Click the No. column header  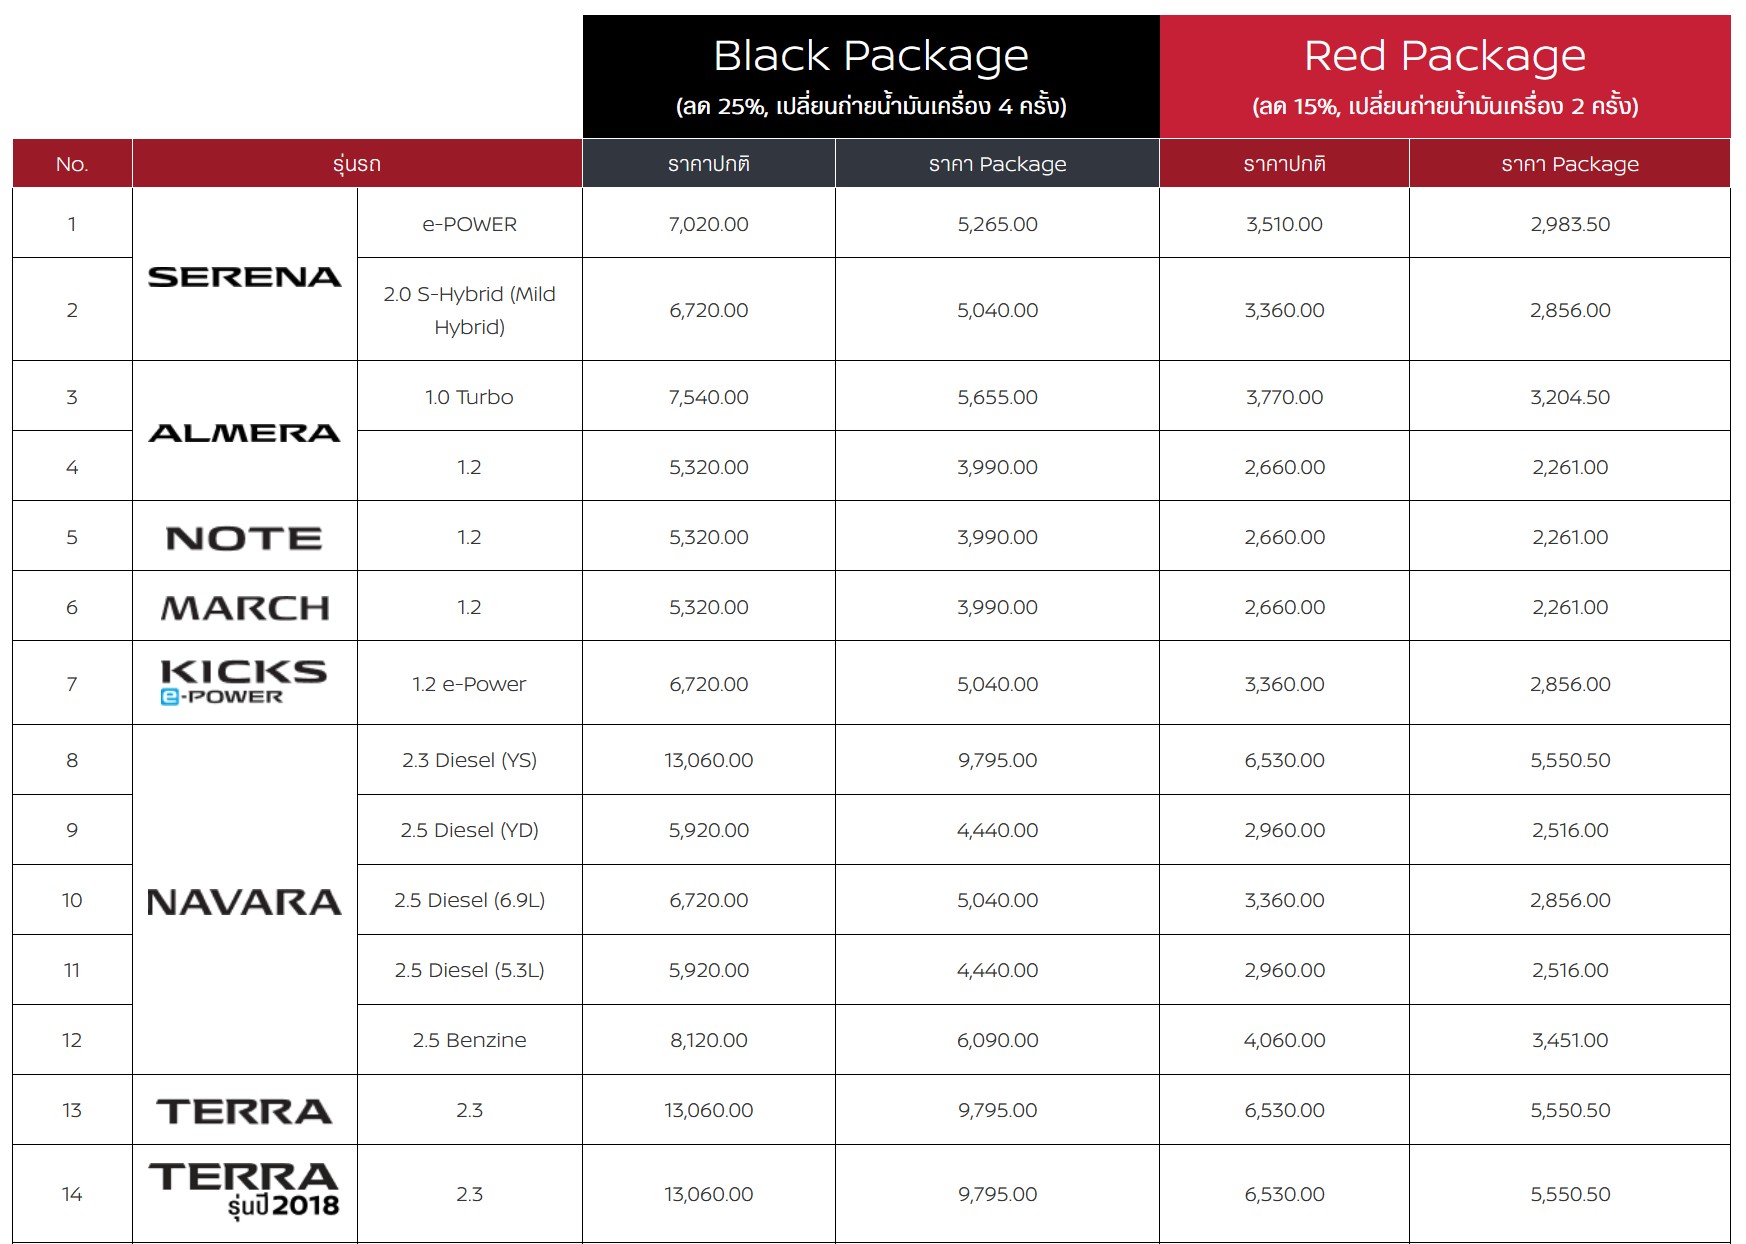(x=72, y=164)
